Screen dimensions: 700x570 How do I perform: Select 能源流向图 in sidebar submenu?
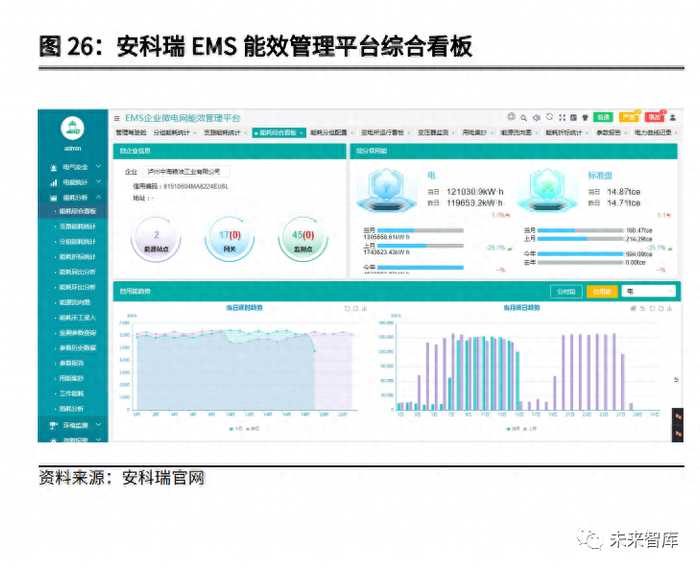point(75,302)
